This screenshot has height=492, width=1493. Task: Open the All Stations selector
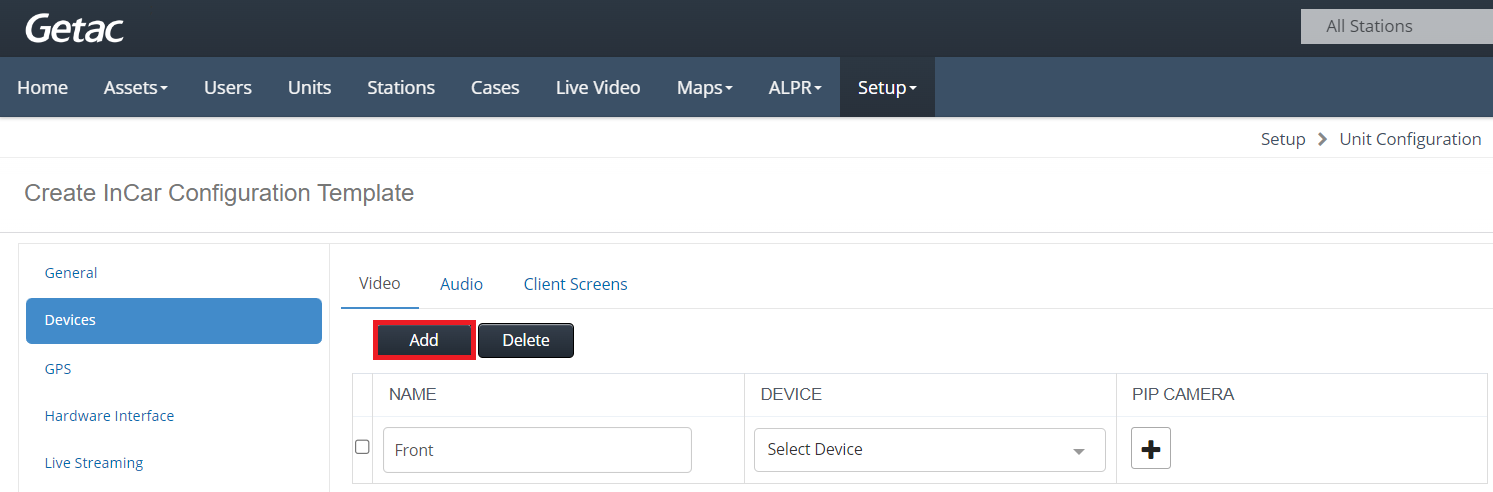(1396, 26)
